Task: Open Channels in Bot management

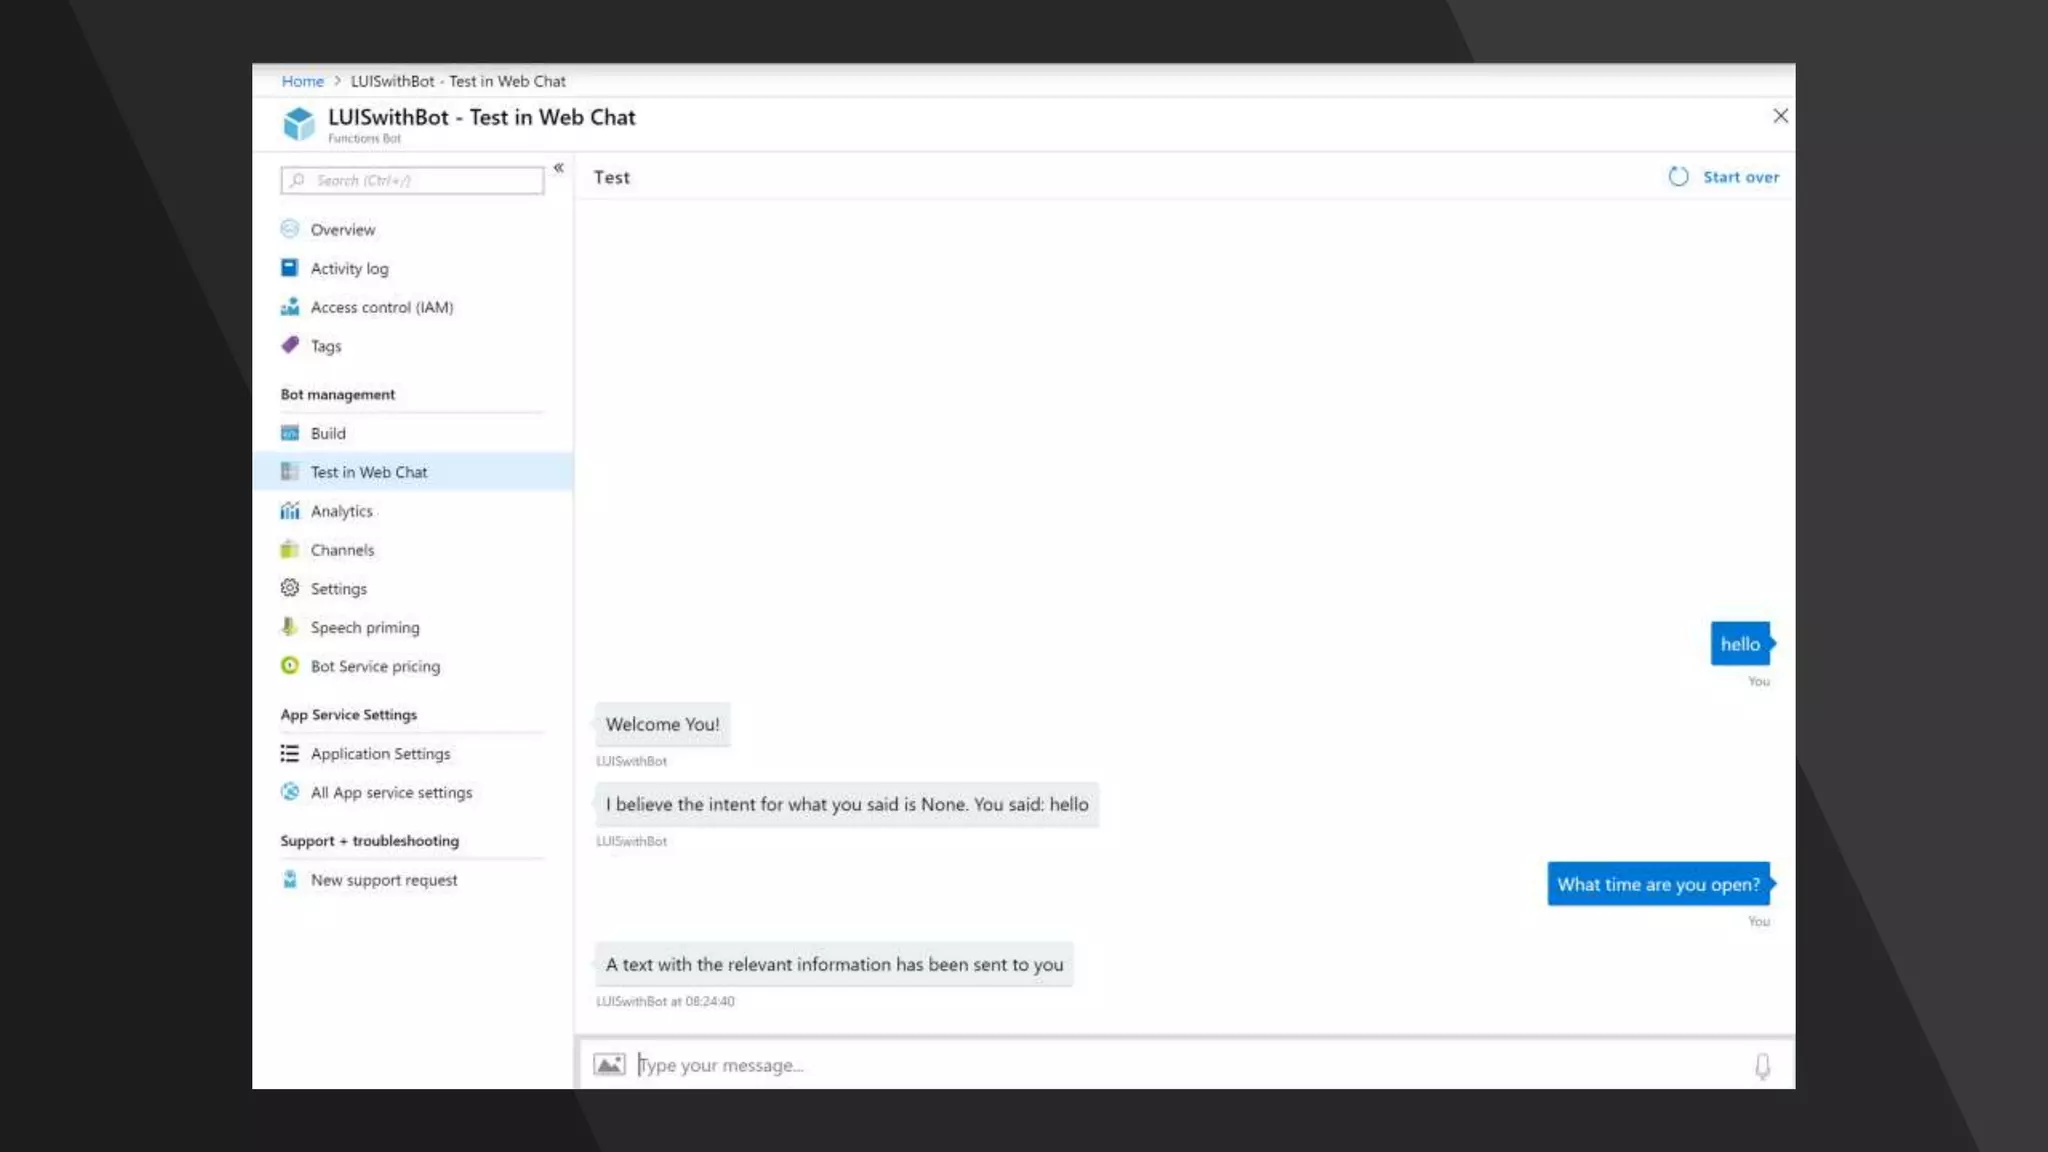Action: pyautogui.click(x=342, y=550)
